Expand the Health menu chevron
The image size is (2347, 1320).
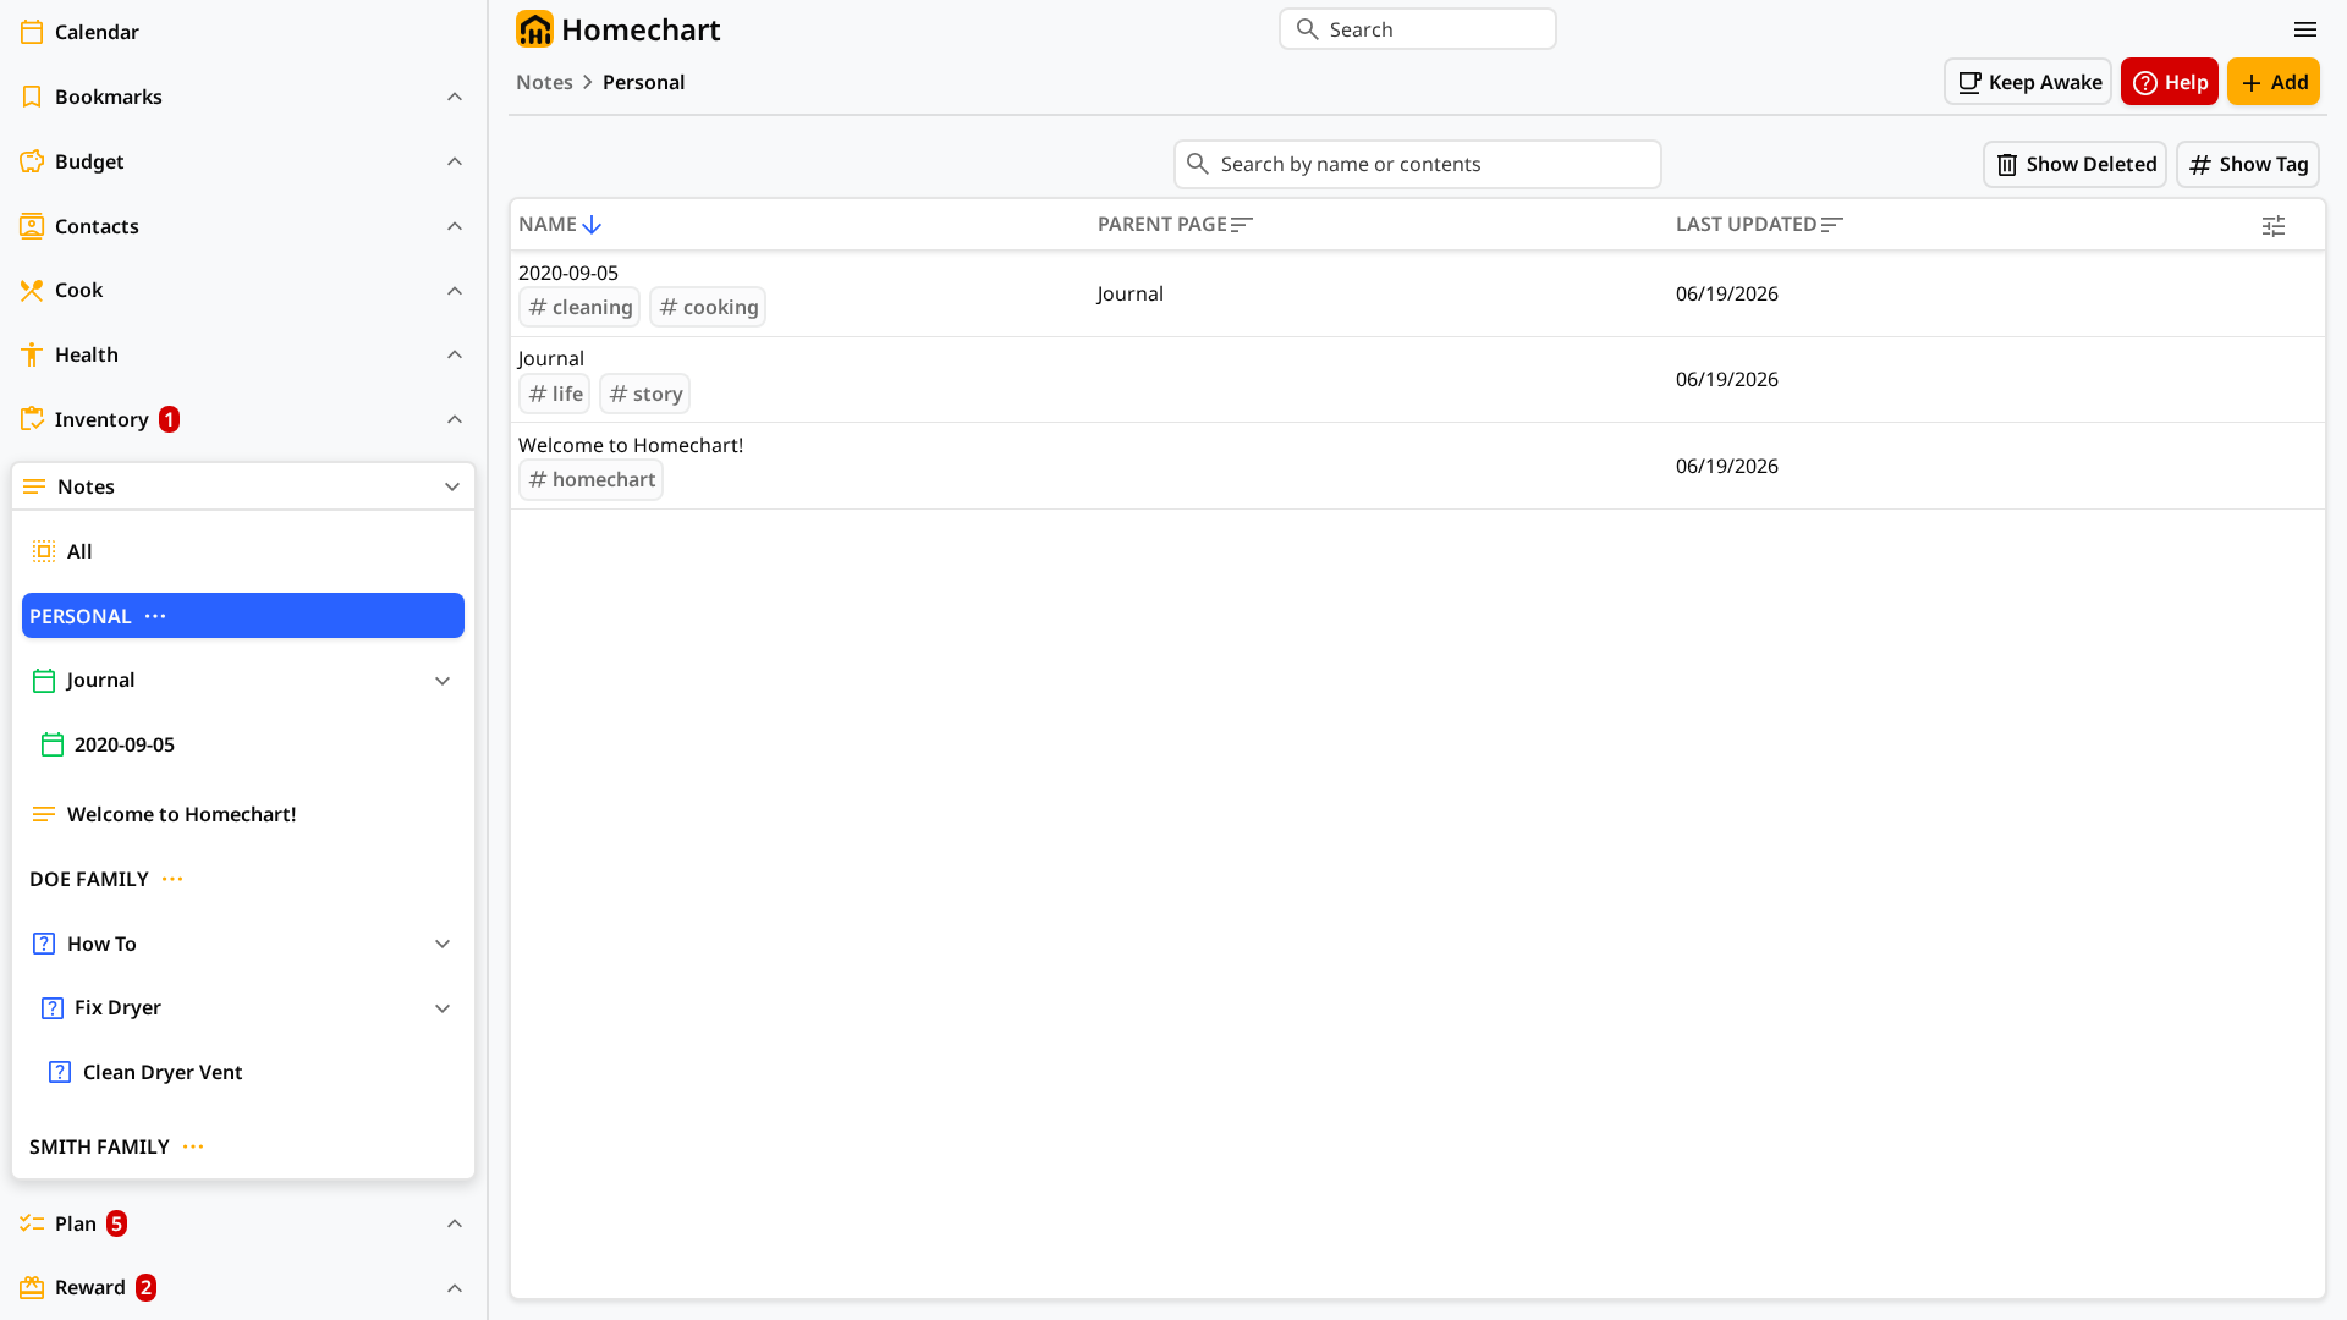454,355
